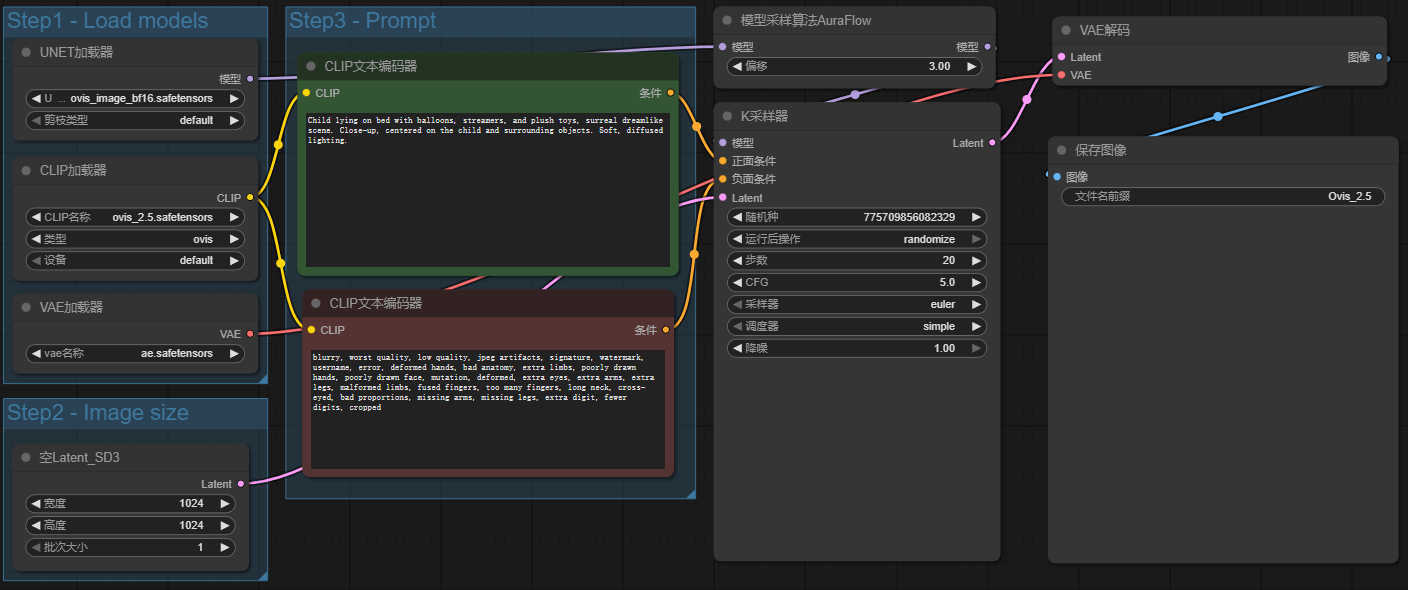Increase 偏移 with its right arrow
This screenshot has width=1408, height=590.
(x=972, y=66)
